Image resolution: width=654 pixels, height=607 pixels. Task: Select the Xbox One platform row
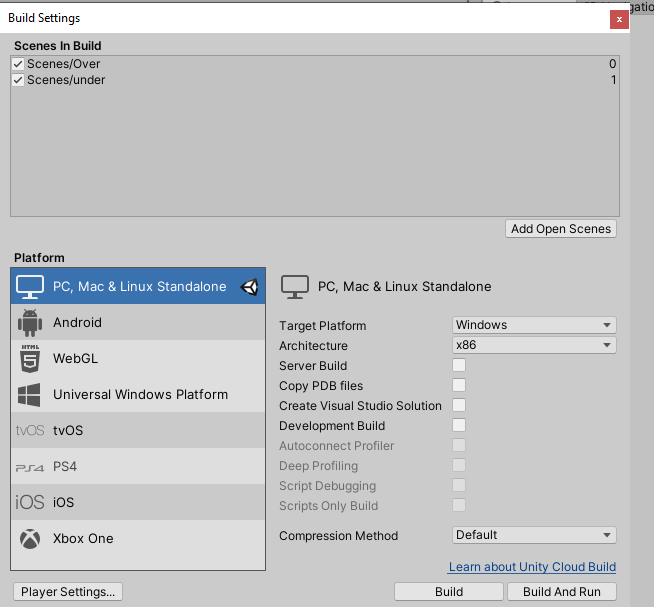pos(138,538)
